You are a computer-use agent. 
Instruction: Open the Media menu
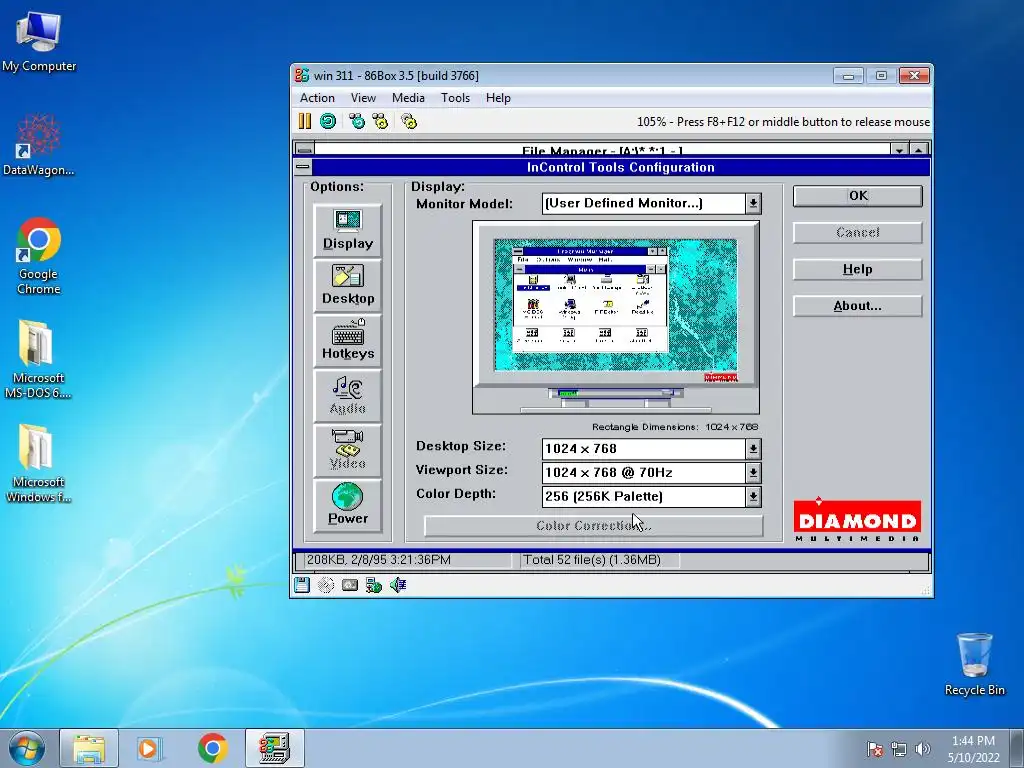click(x=408, y=98)
